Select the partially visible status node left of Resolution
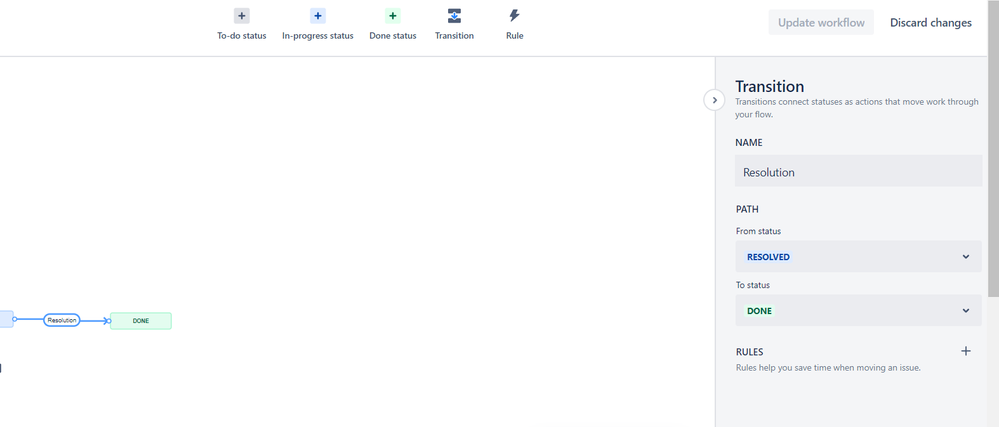This screenshot has width=999, height=427. [x=6, y=319]
